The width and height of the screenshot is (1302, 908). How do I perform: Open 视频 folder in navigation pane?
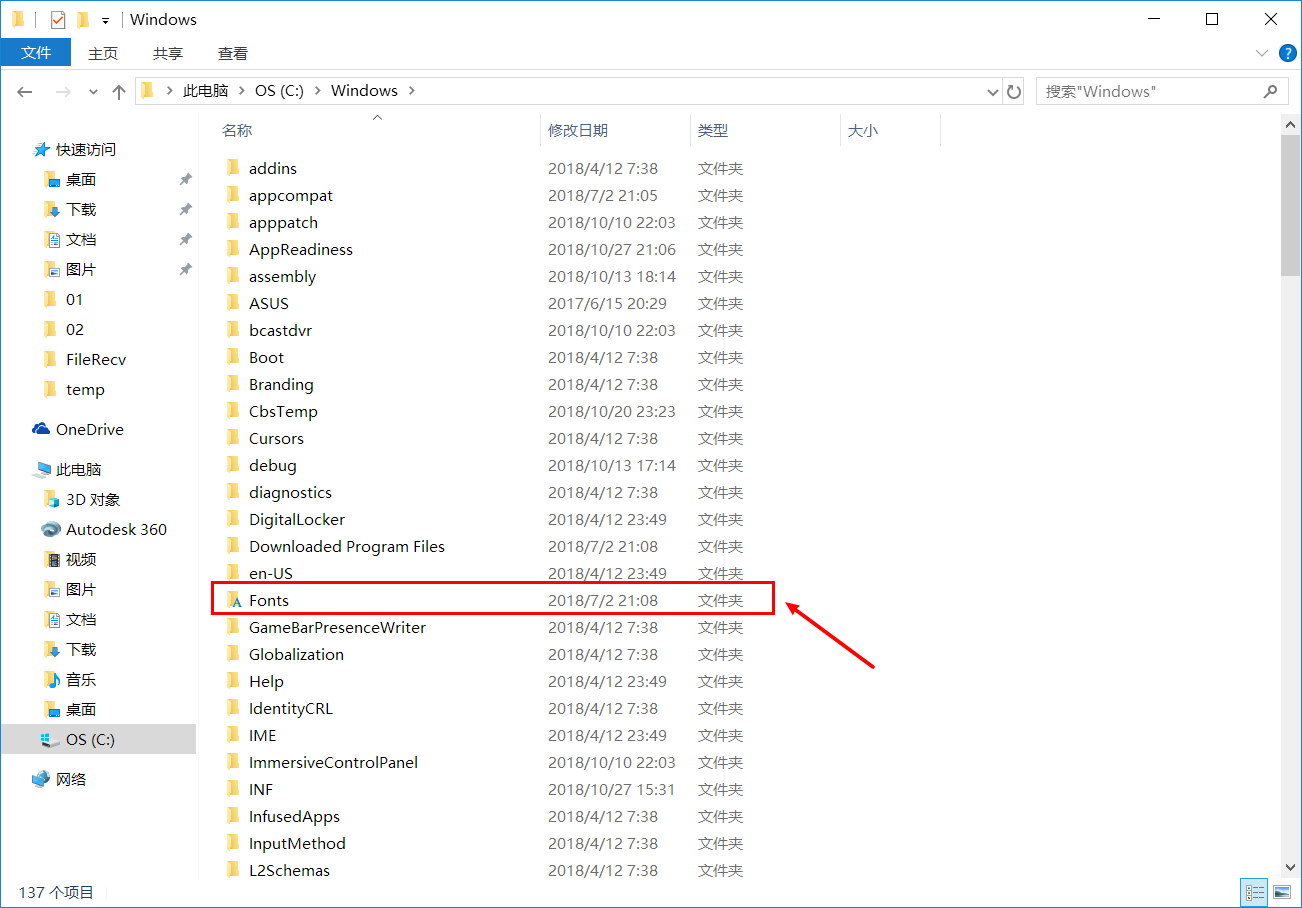click(70, 559)
